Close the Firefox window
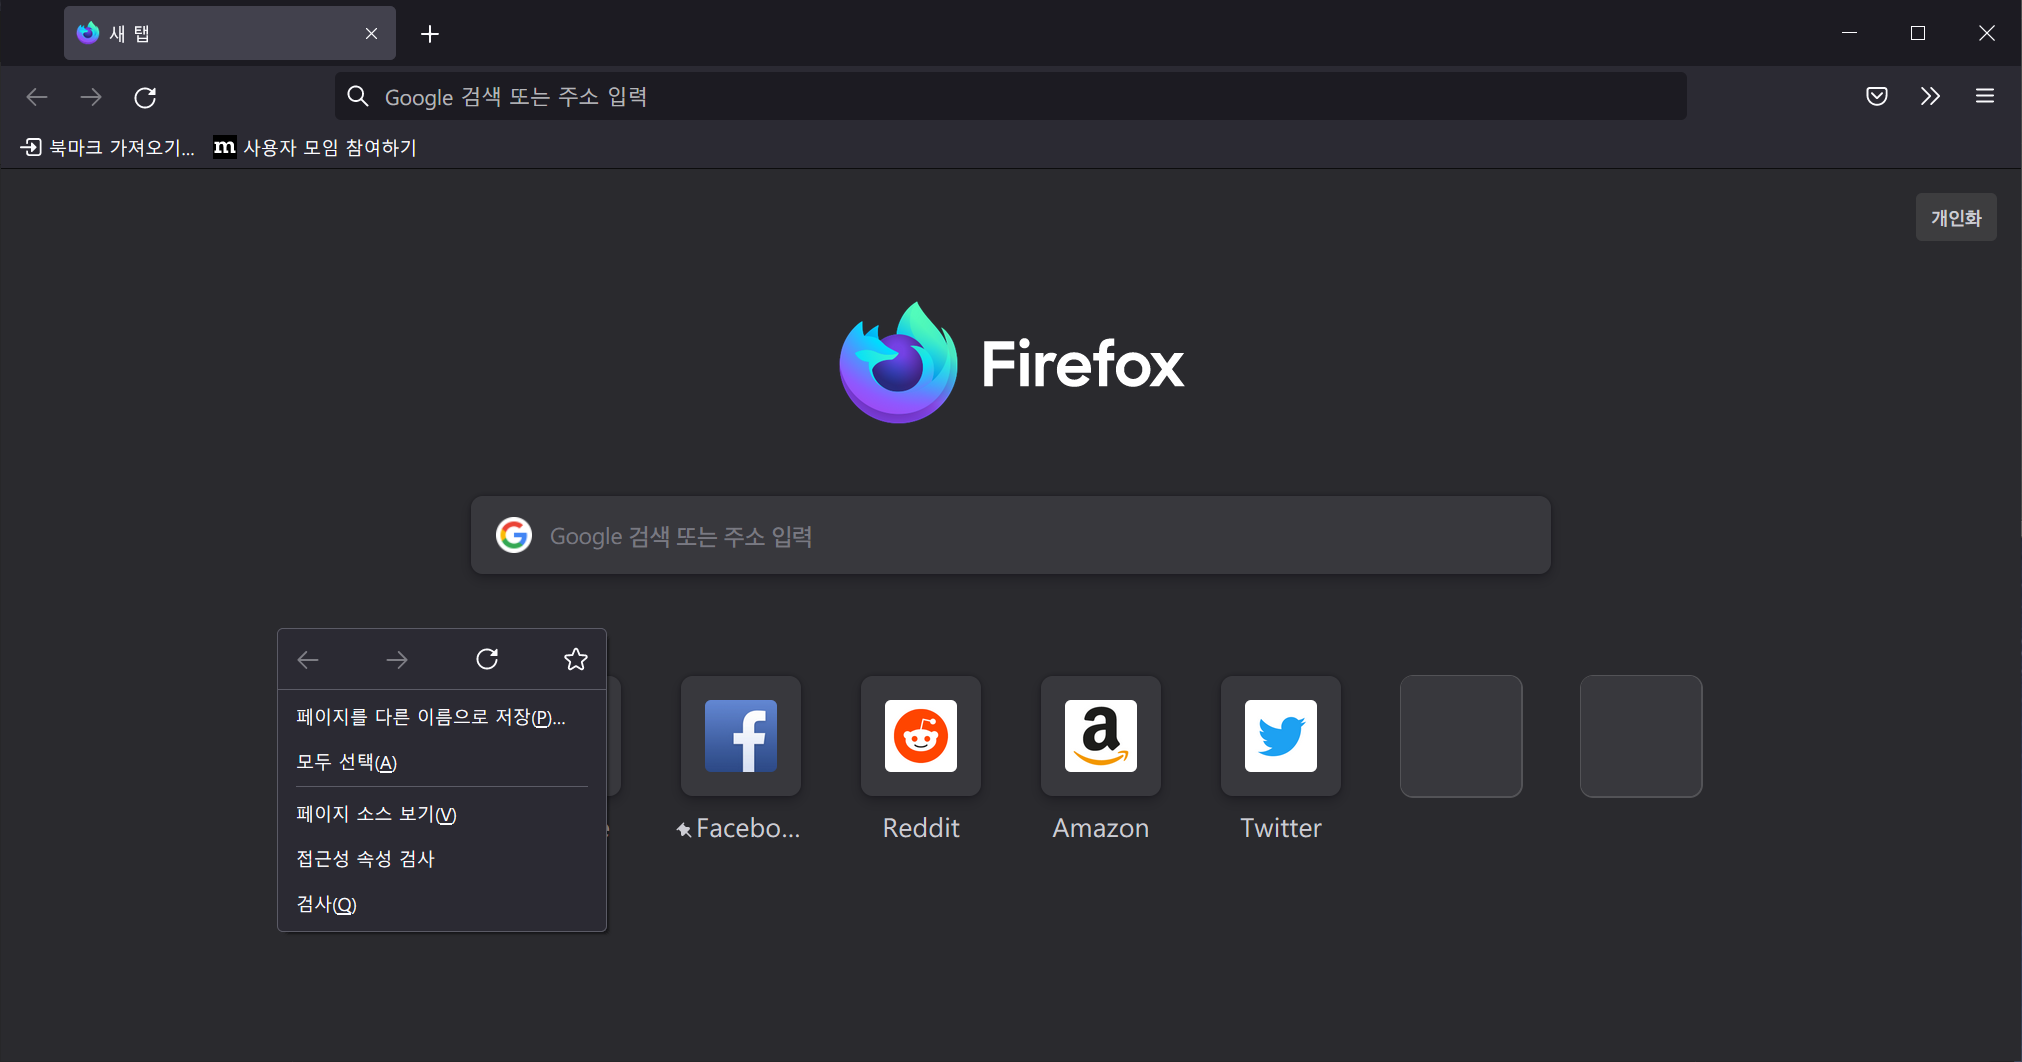Screen dimensions: 2022x1062 coord(1987,33)
